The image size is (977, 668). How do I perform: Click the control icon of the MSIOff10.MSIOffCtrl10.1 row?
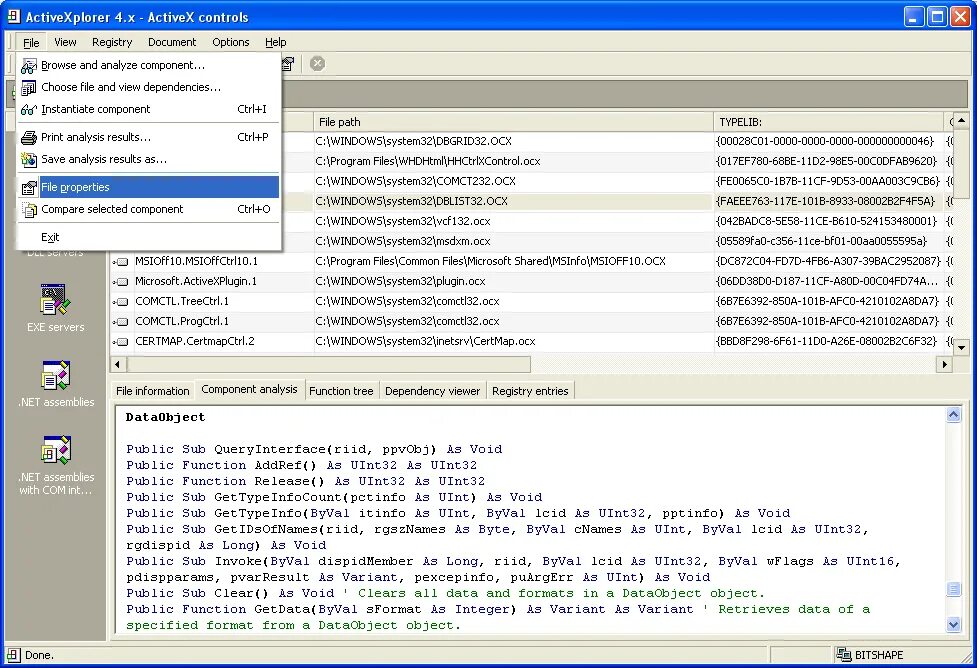click(122, 262)
